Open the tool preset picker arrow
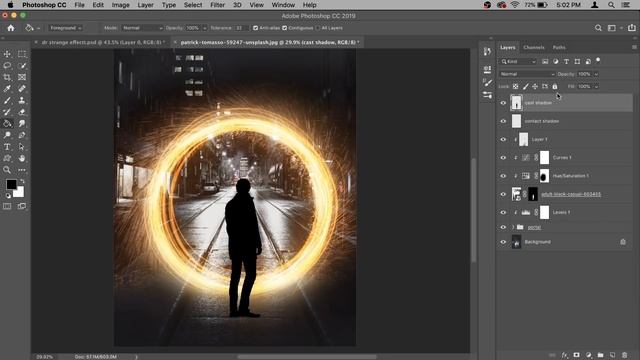 coord(38,29)
